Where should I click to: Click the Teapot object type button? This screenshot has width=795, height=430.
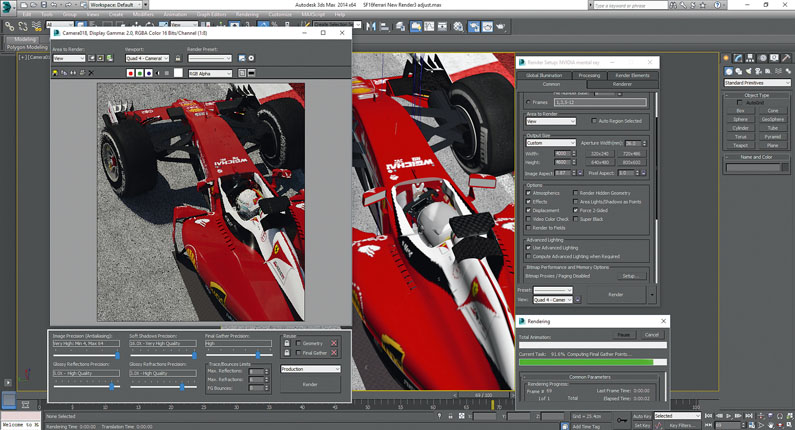(740, 145)
